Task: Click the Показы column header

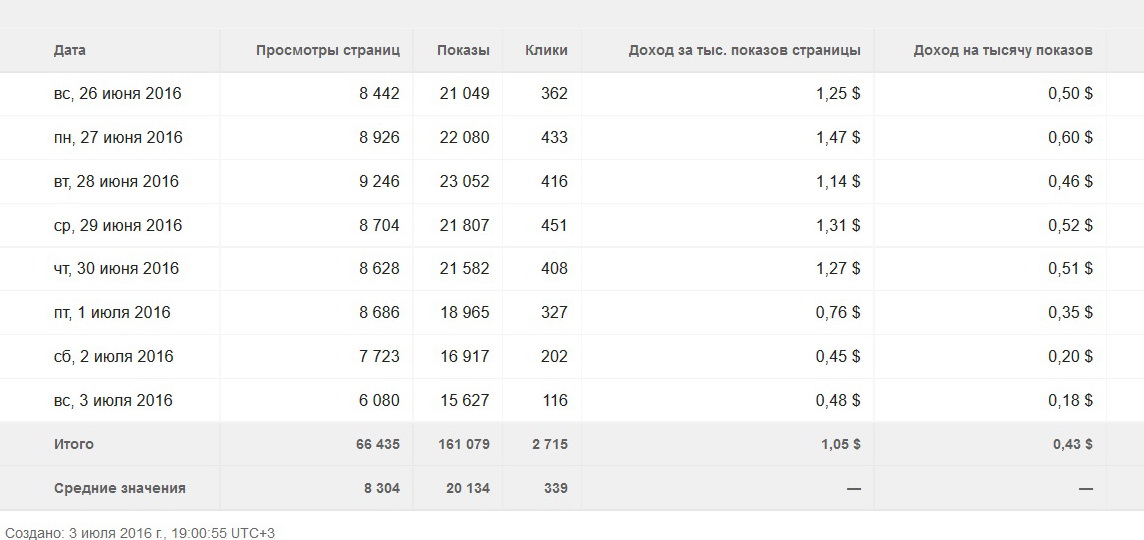Action: point(463,50)
